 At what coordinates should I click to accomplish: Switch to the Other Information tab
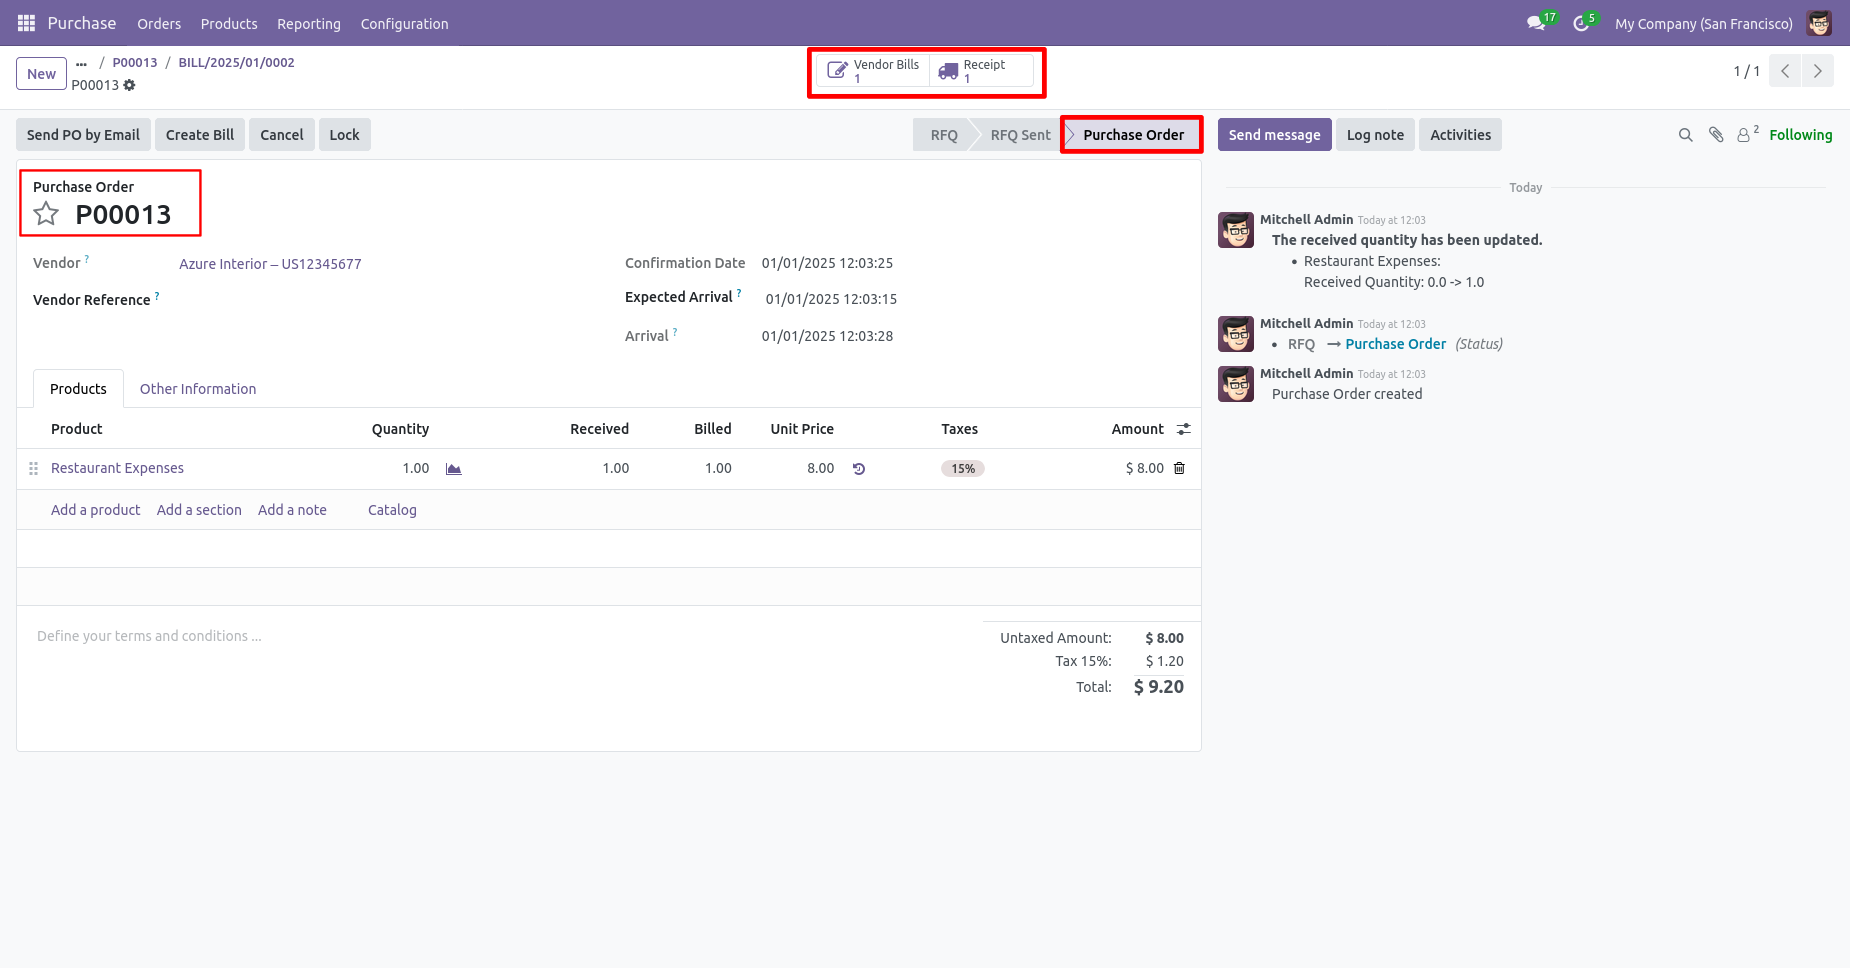coord(198,389)
